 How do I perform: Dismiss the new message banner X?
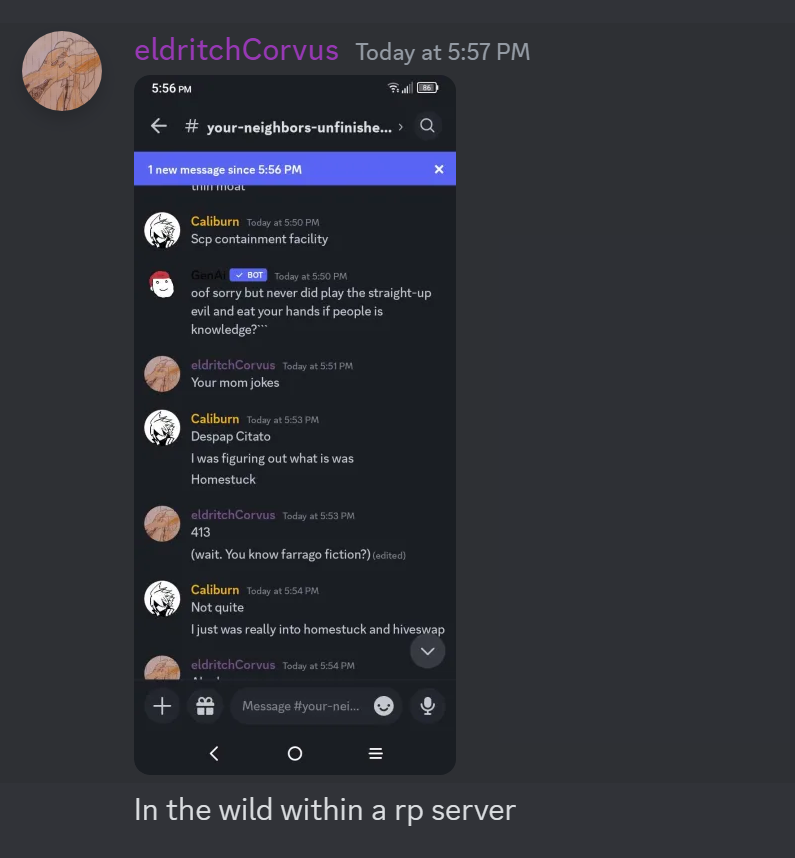(439, 170)
